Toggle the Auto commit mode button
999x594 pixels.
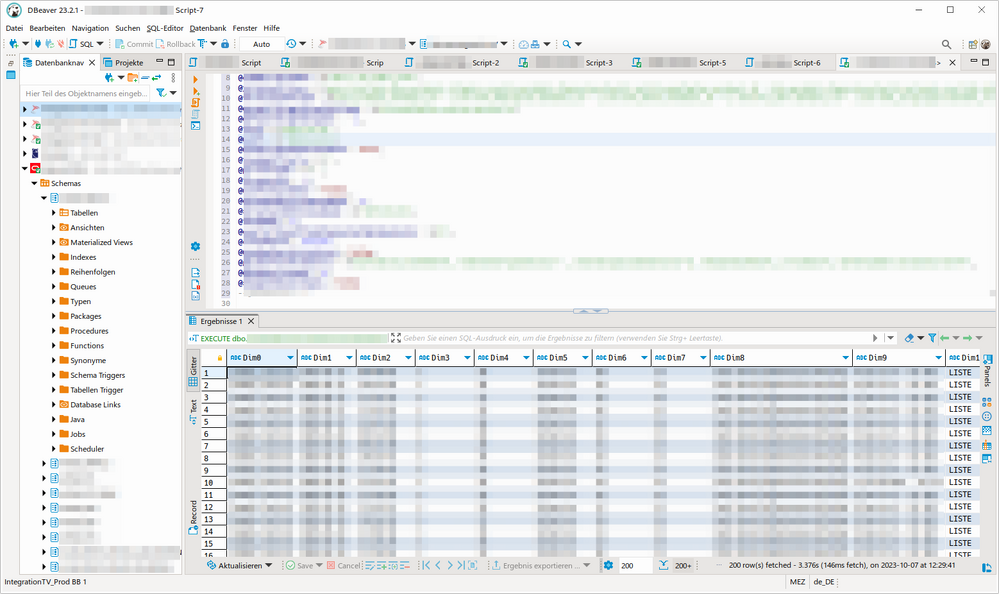pos(262,44)
